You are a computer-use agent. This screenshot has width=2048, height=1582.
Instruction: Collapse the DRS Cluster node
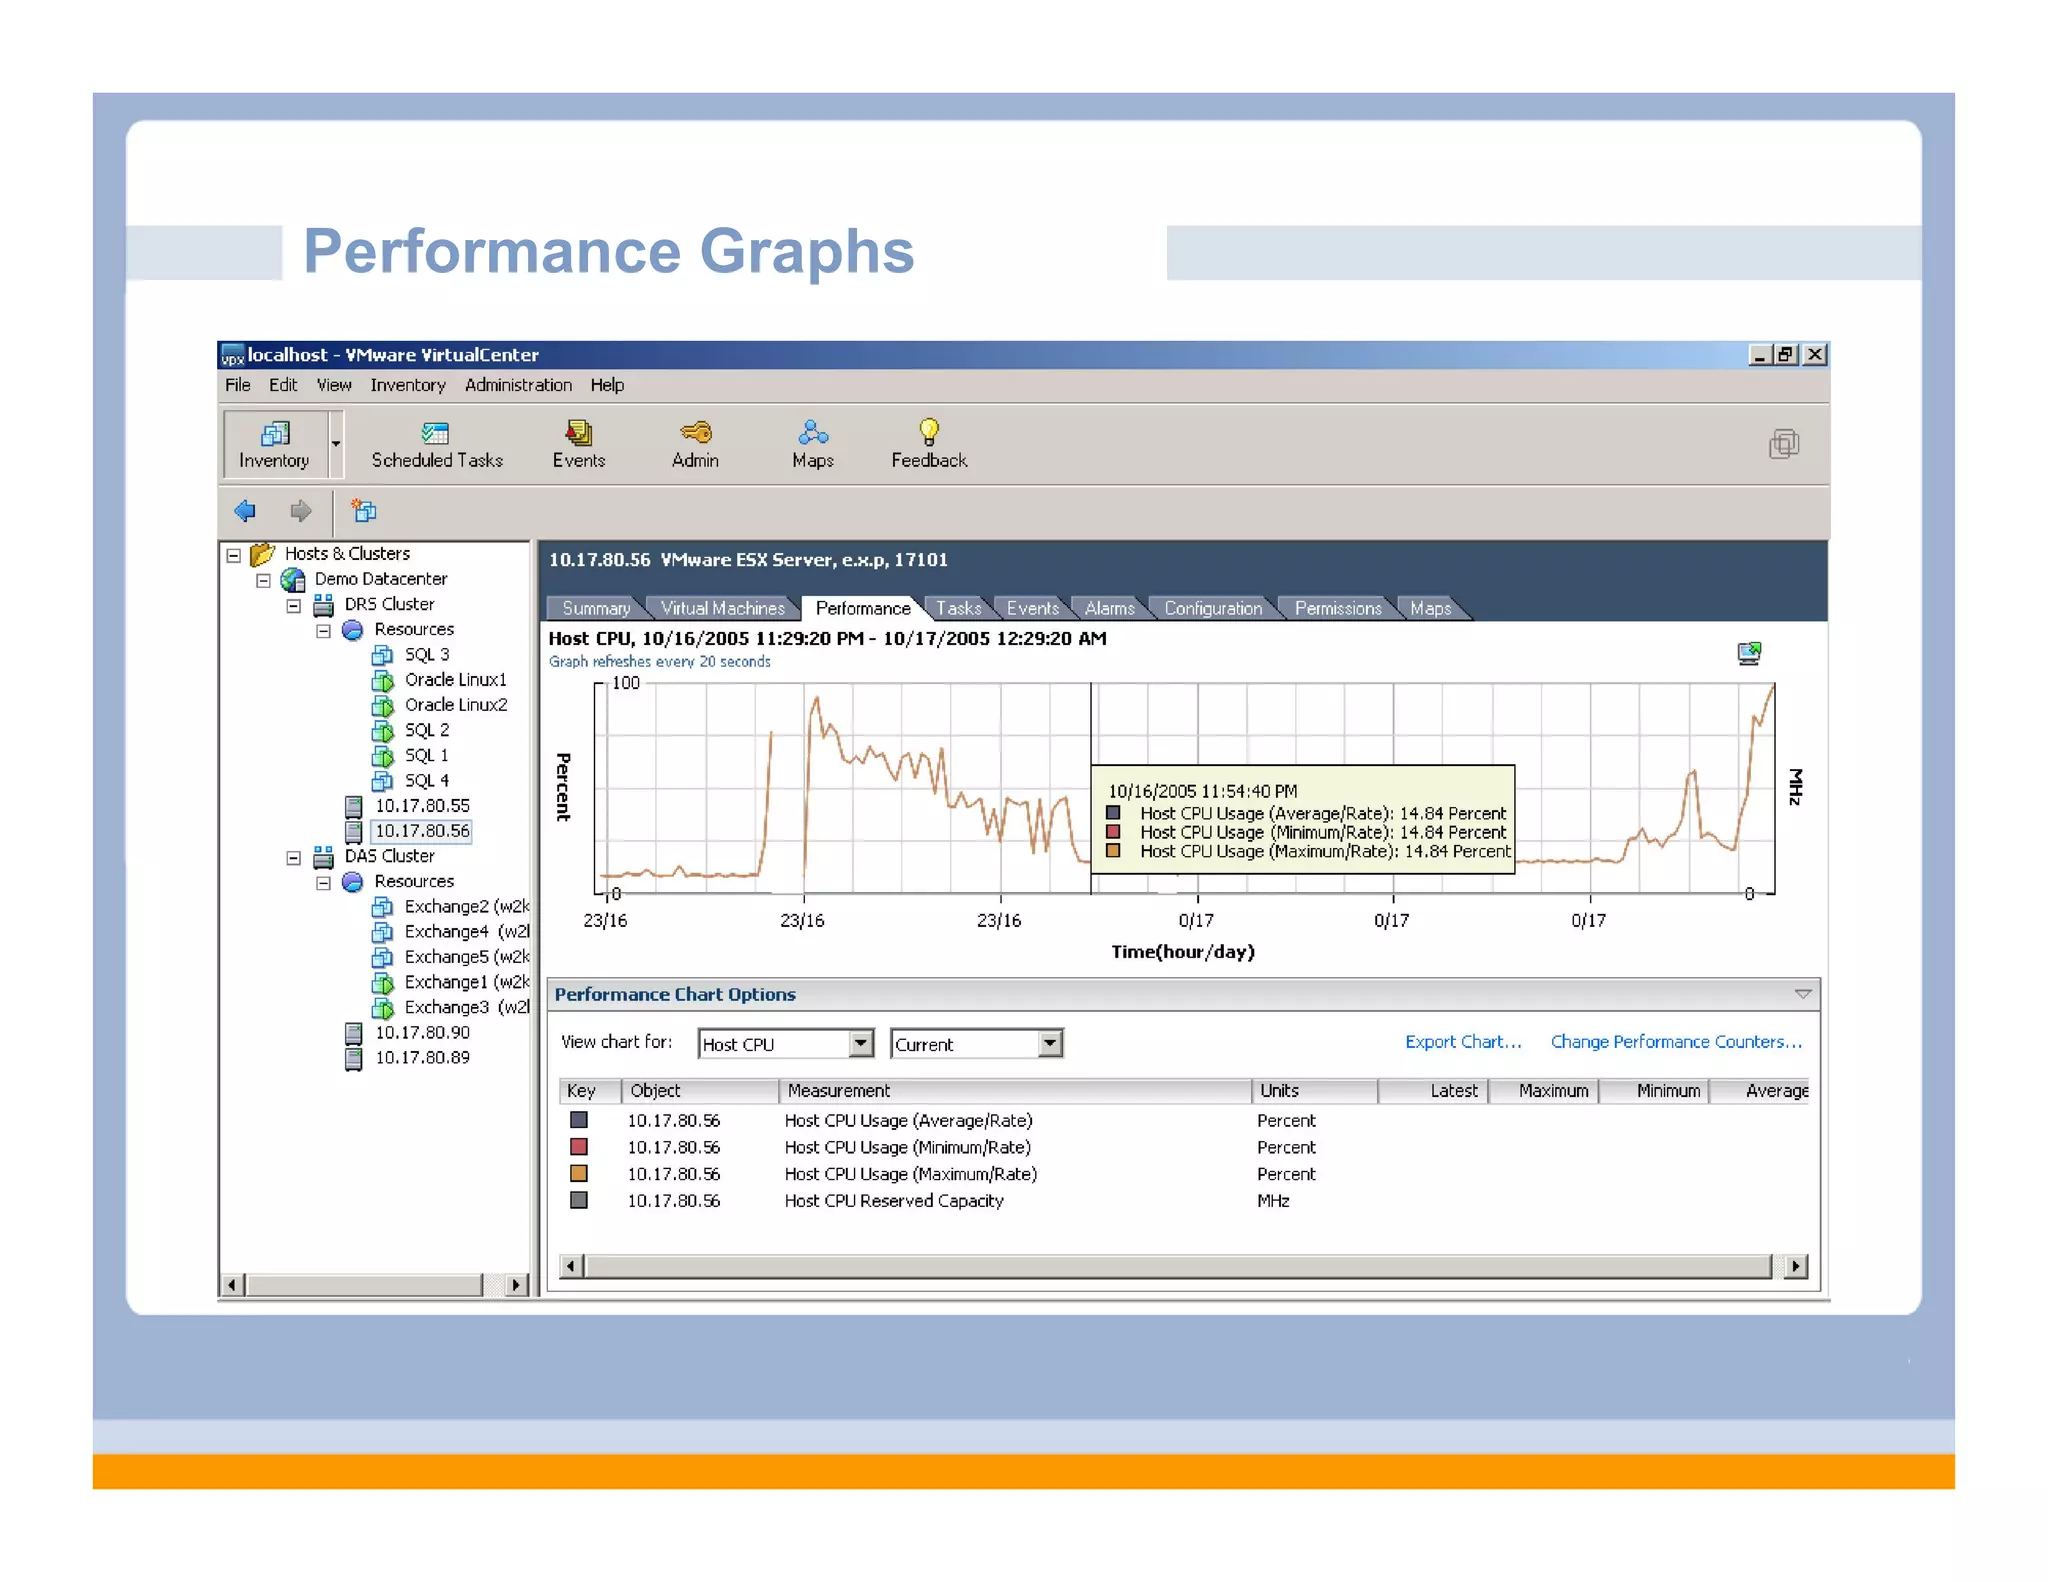(294, 606)
